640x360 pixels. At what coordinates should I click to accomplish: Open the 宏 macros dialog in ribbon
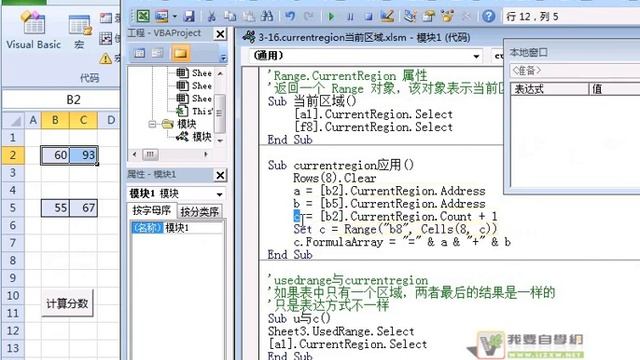[x=79, y=32]
